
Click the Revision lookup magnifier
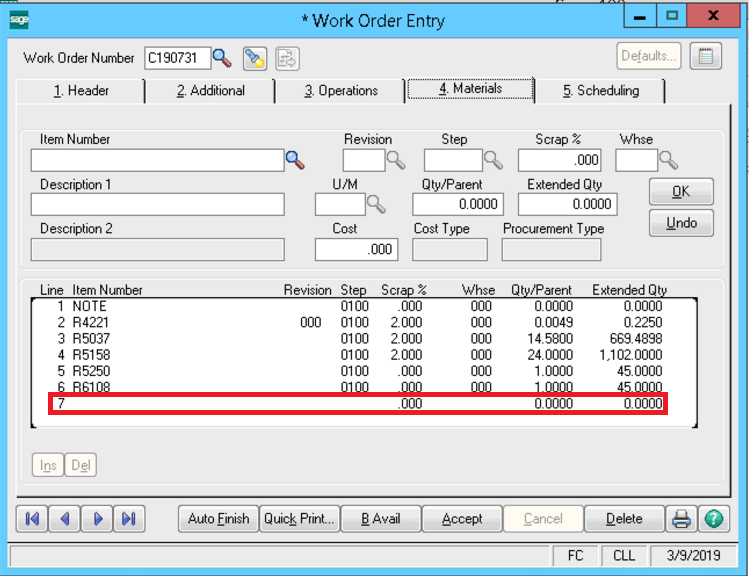tap(396, 160)
